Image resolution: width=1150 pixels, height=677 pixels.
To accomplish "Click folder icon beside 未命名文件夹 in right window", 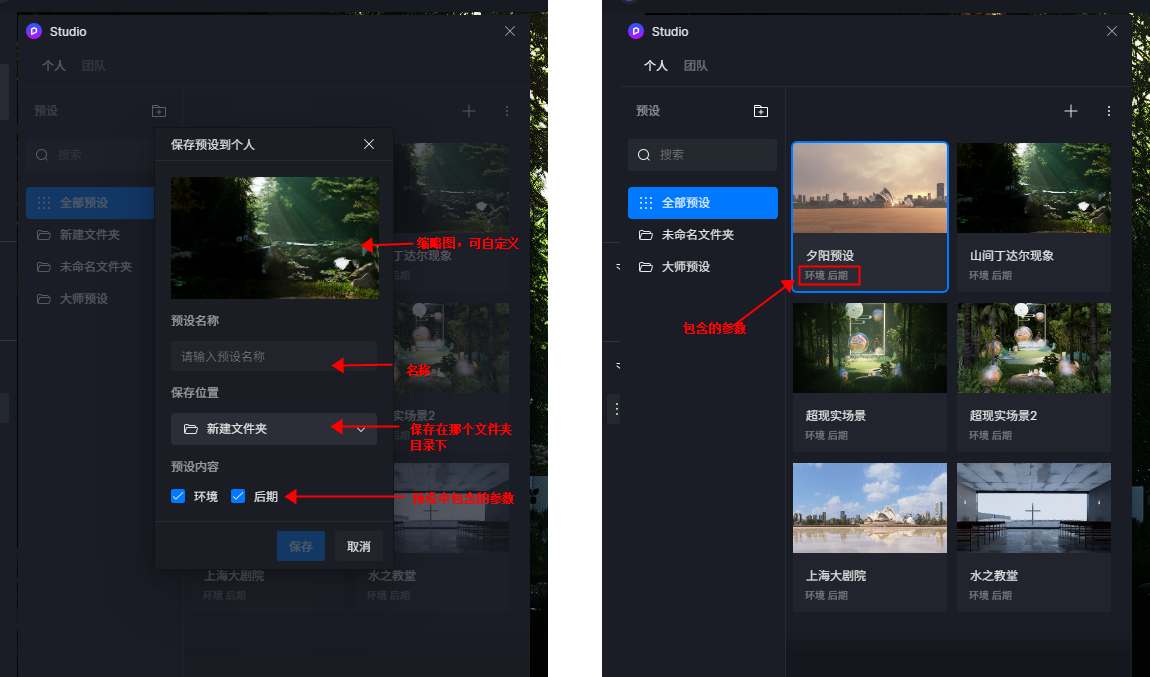I will click(x=645, y=235).
